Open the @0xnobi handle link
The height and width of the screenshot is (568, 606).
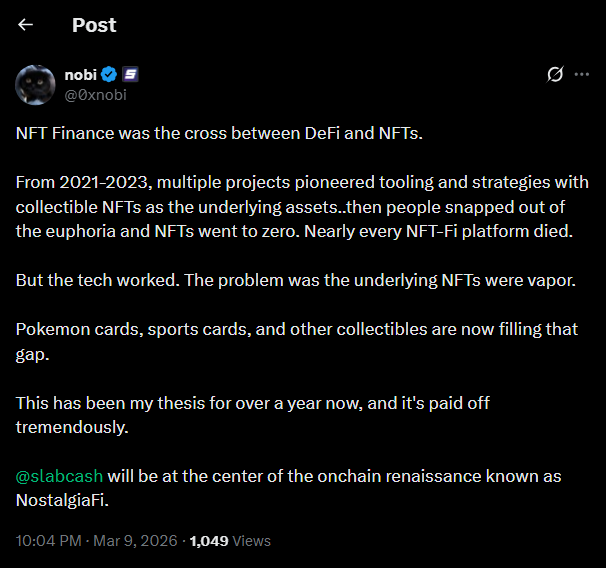96,94
